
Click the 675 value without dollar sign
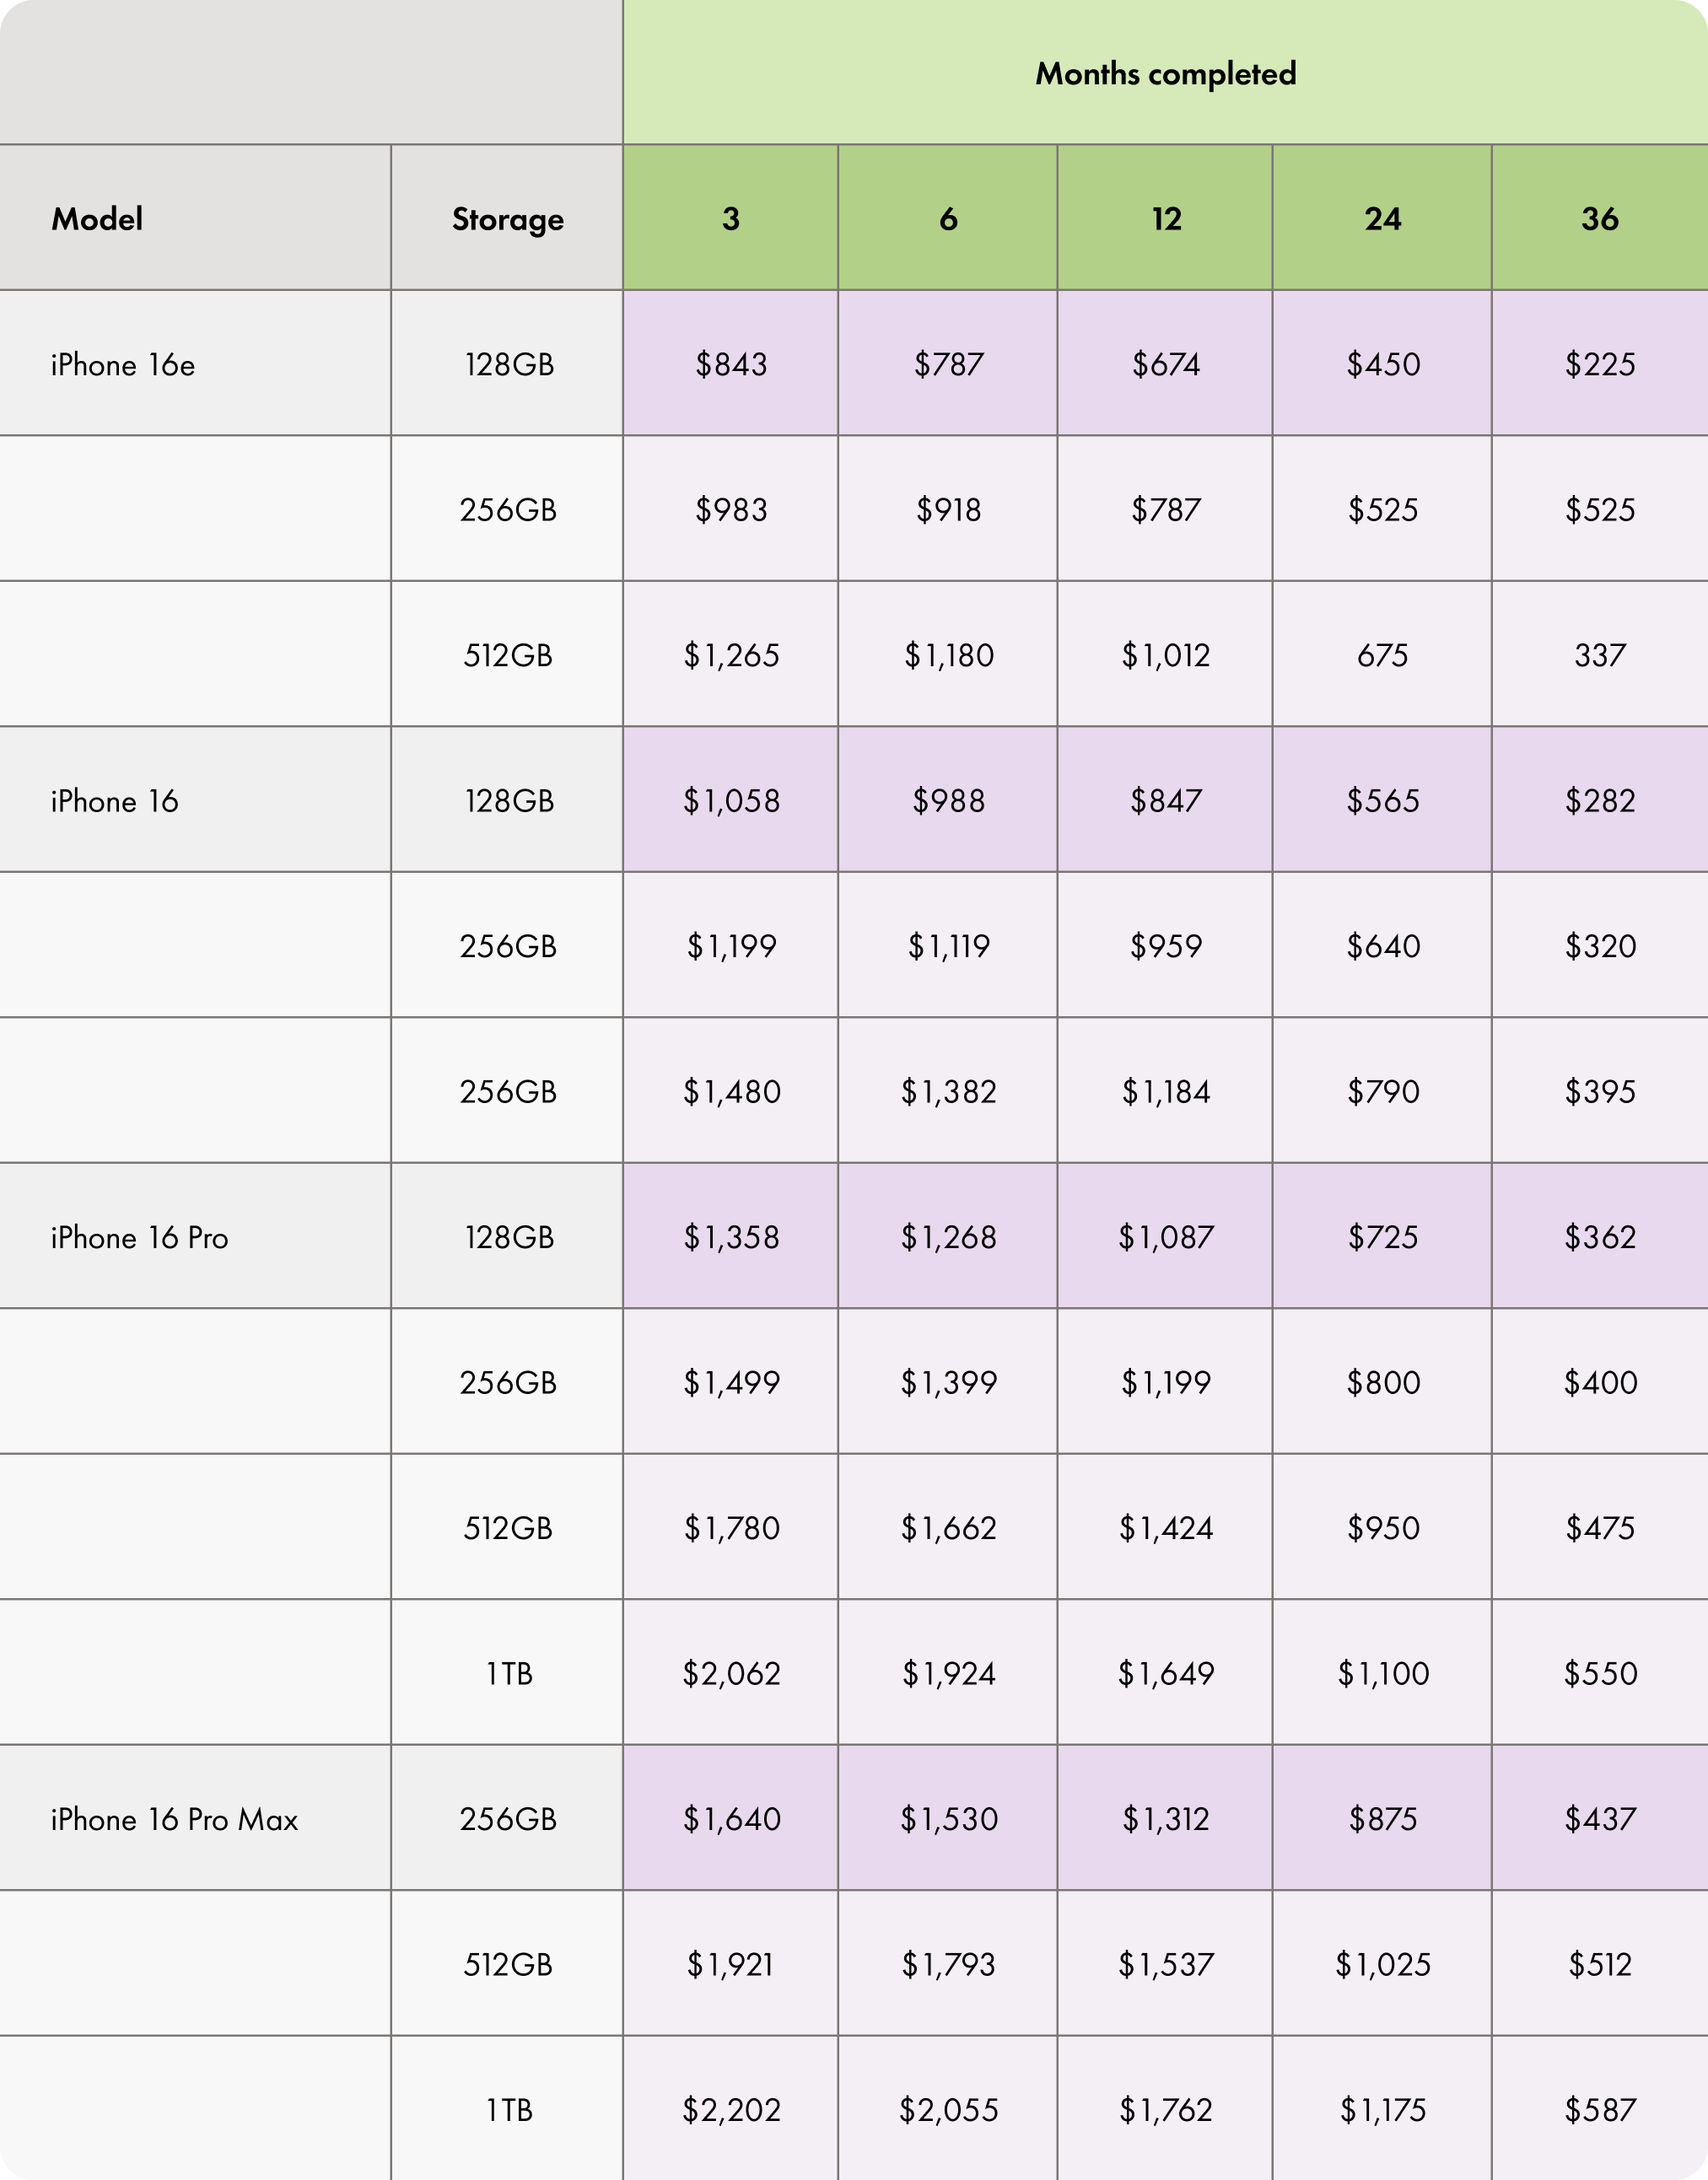1382,655
